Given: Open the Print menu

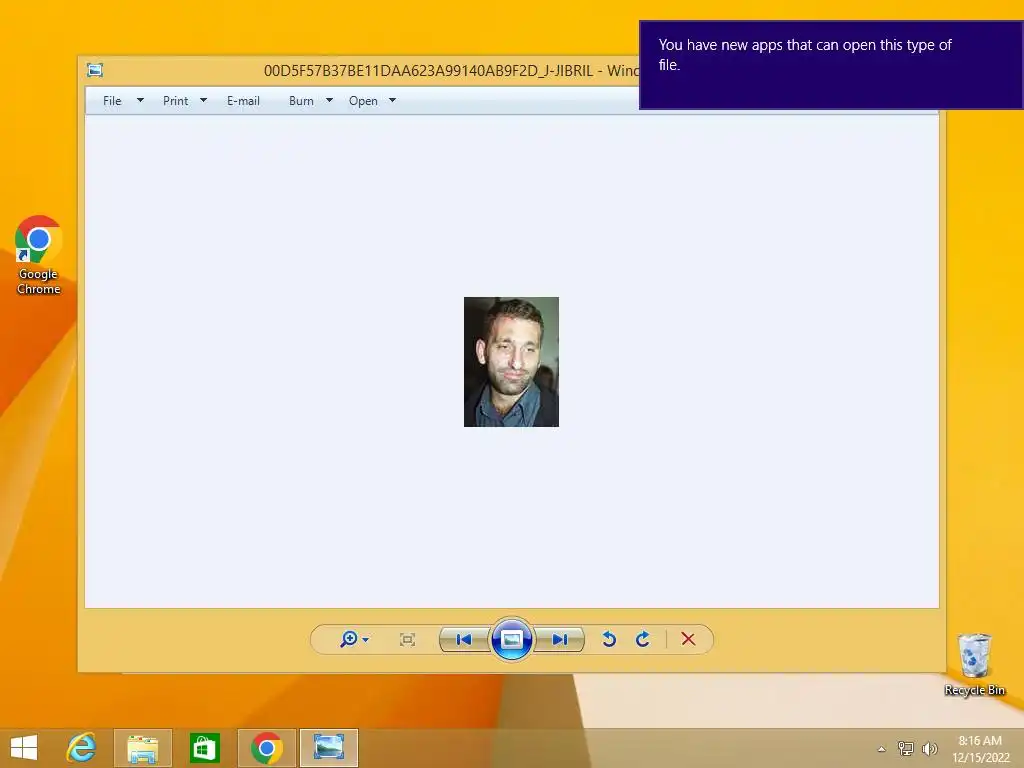Looking at the screenshot, I should point(176,101).
